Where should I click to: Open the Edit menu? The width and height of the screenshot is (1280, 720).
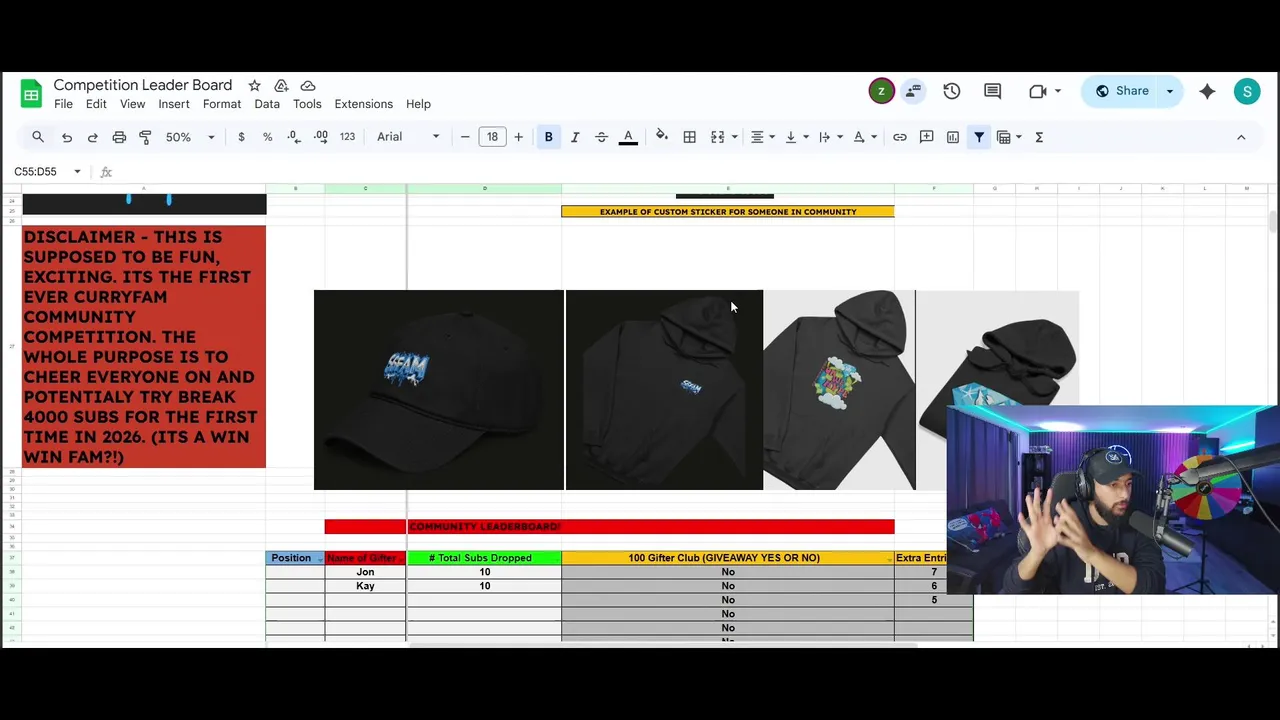[96, 104]
